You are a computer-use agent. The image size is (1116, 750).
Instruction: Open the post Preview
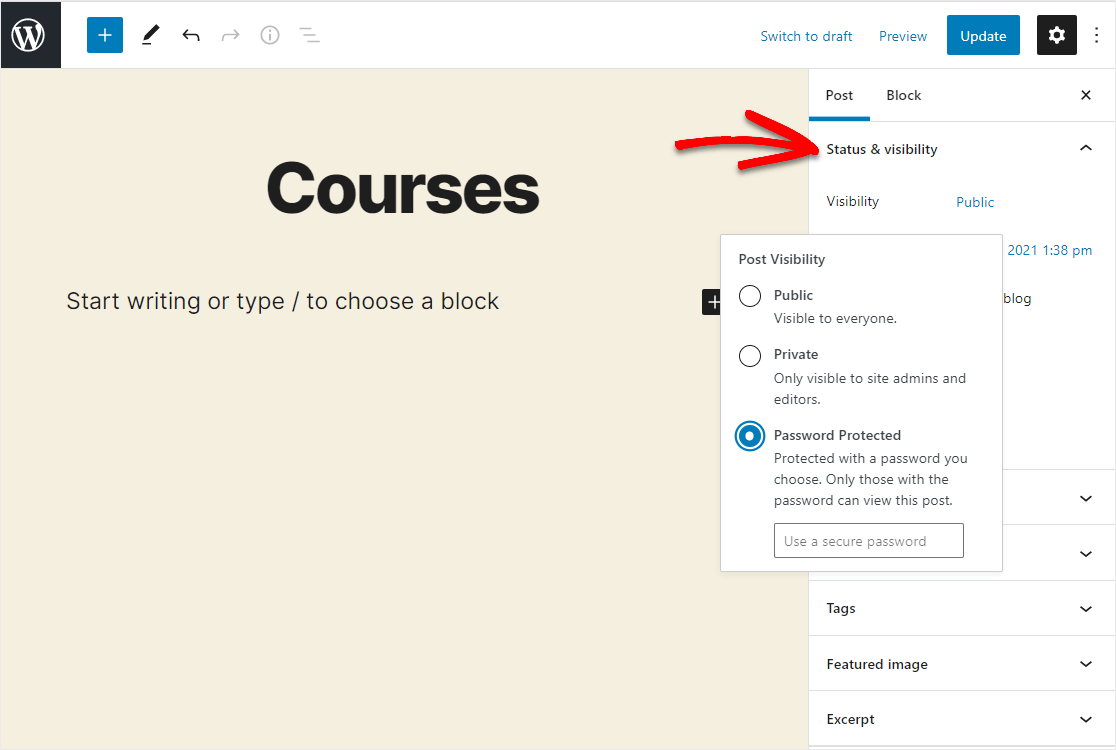(902, 36)
